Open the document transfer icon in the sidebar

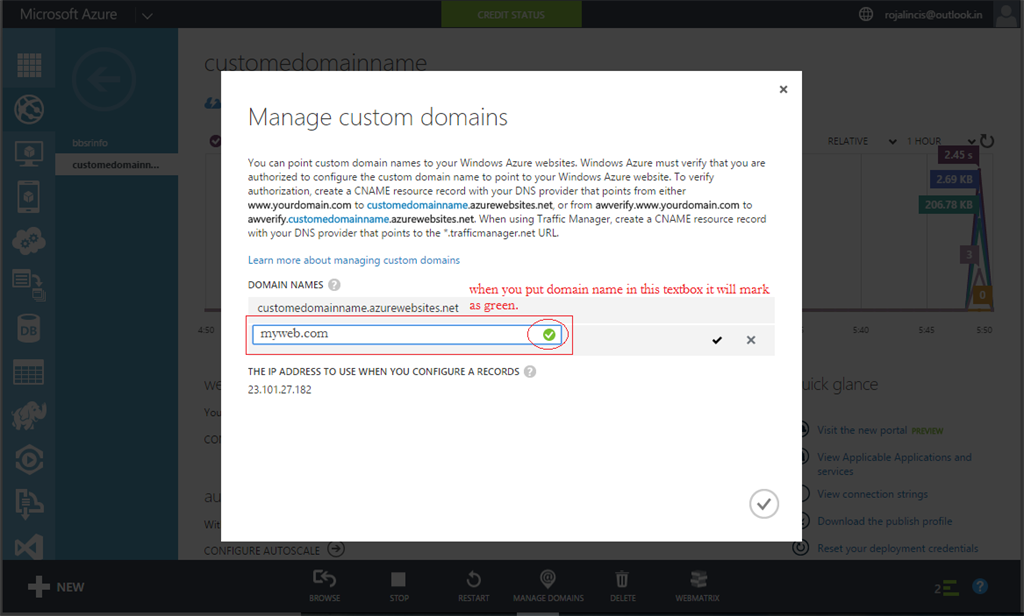[x=29, y=285]
